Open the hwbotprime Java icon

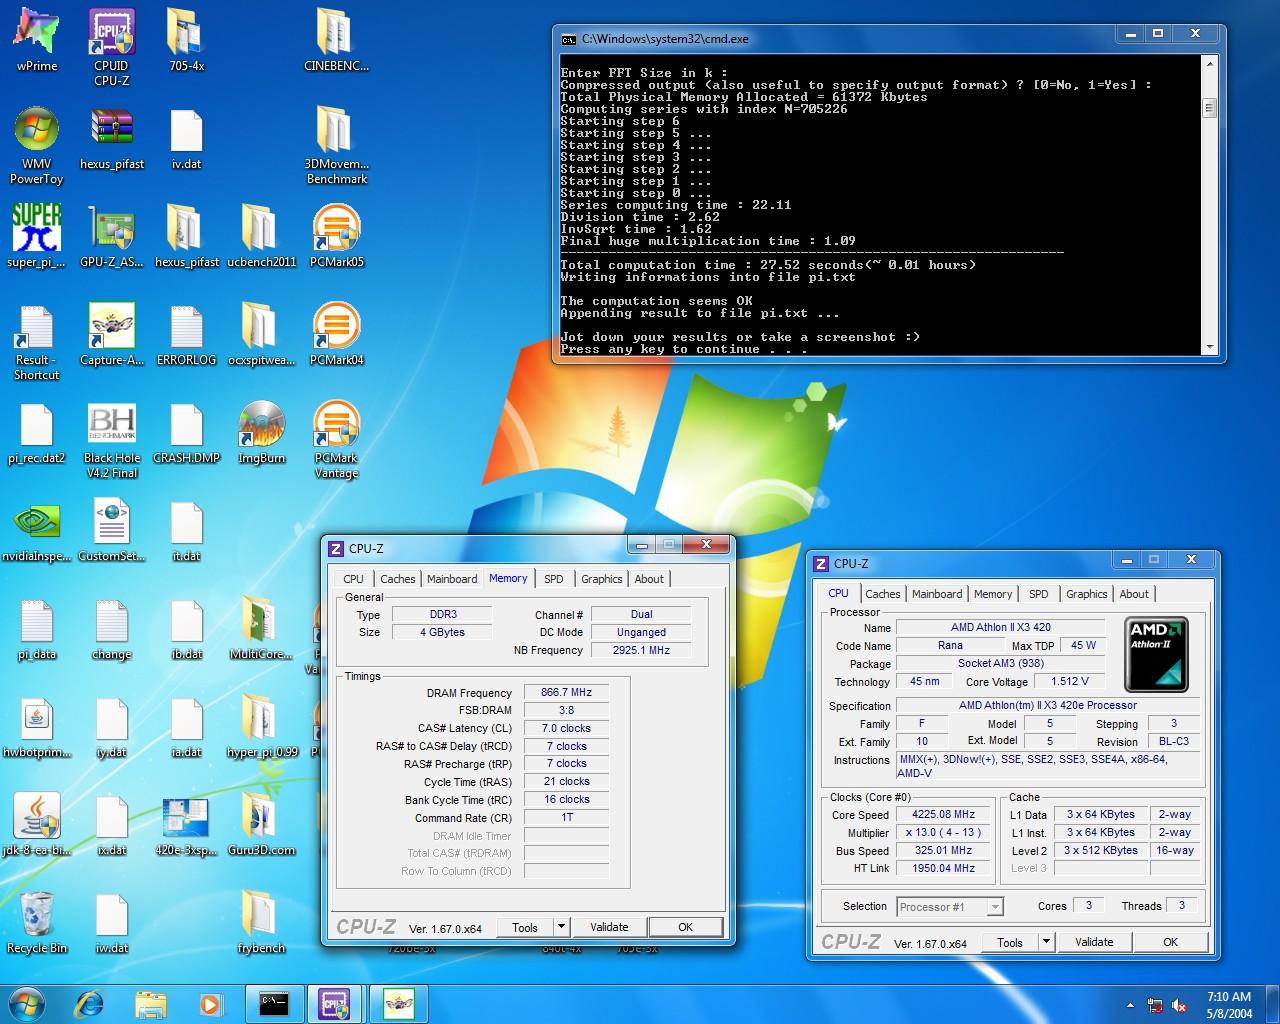(37, 726)
